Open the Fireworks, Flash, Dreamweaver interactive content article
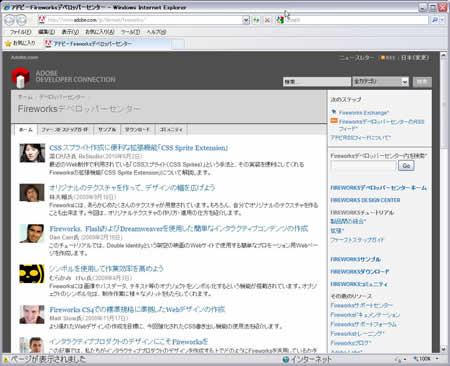This screenshot has width=450, height=366. point(179,229)
